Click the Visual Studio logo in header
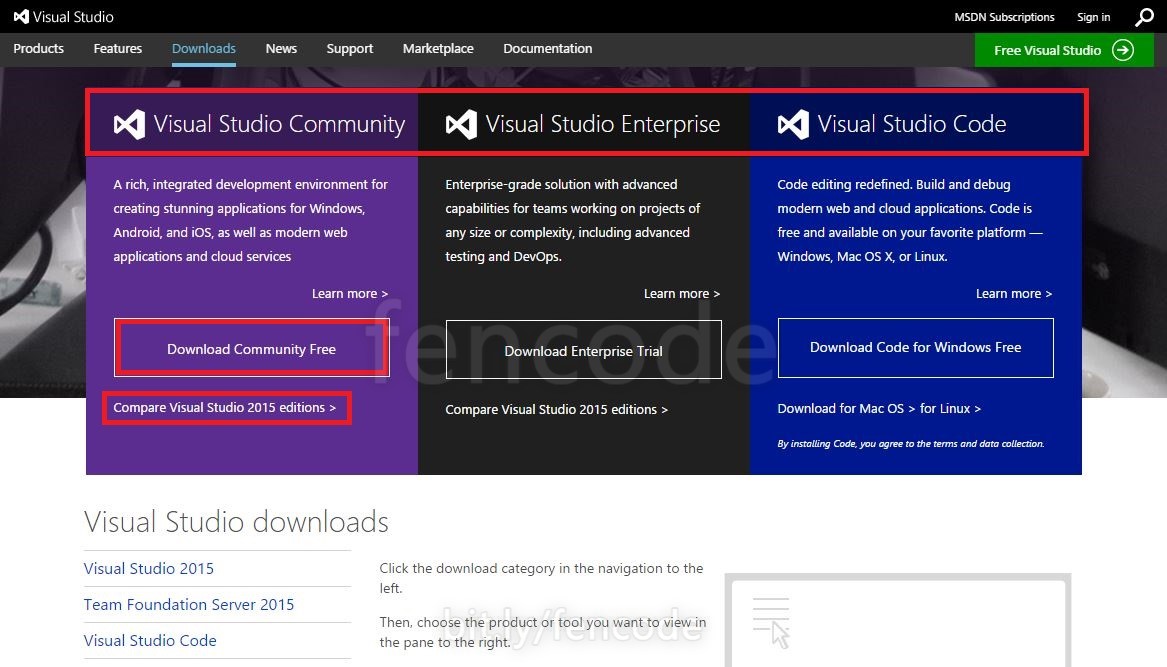This screenshot has width=1167, height=667. pos(63,16)
